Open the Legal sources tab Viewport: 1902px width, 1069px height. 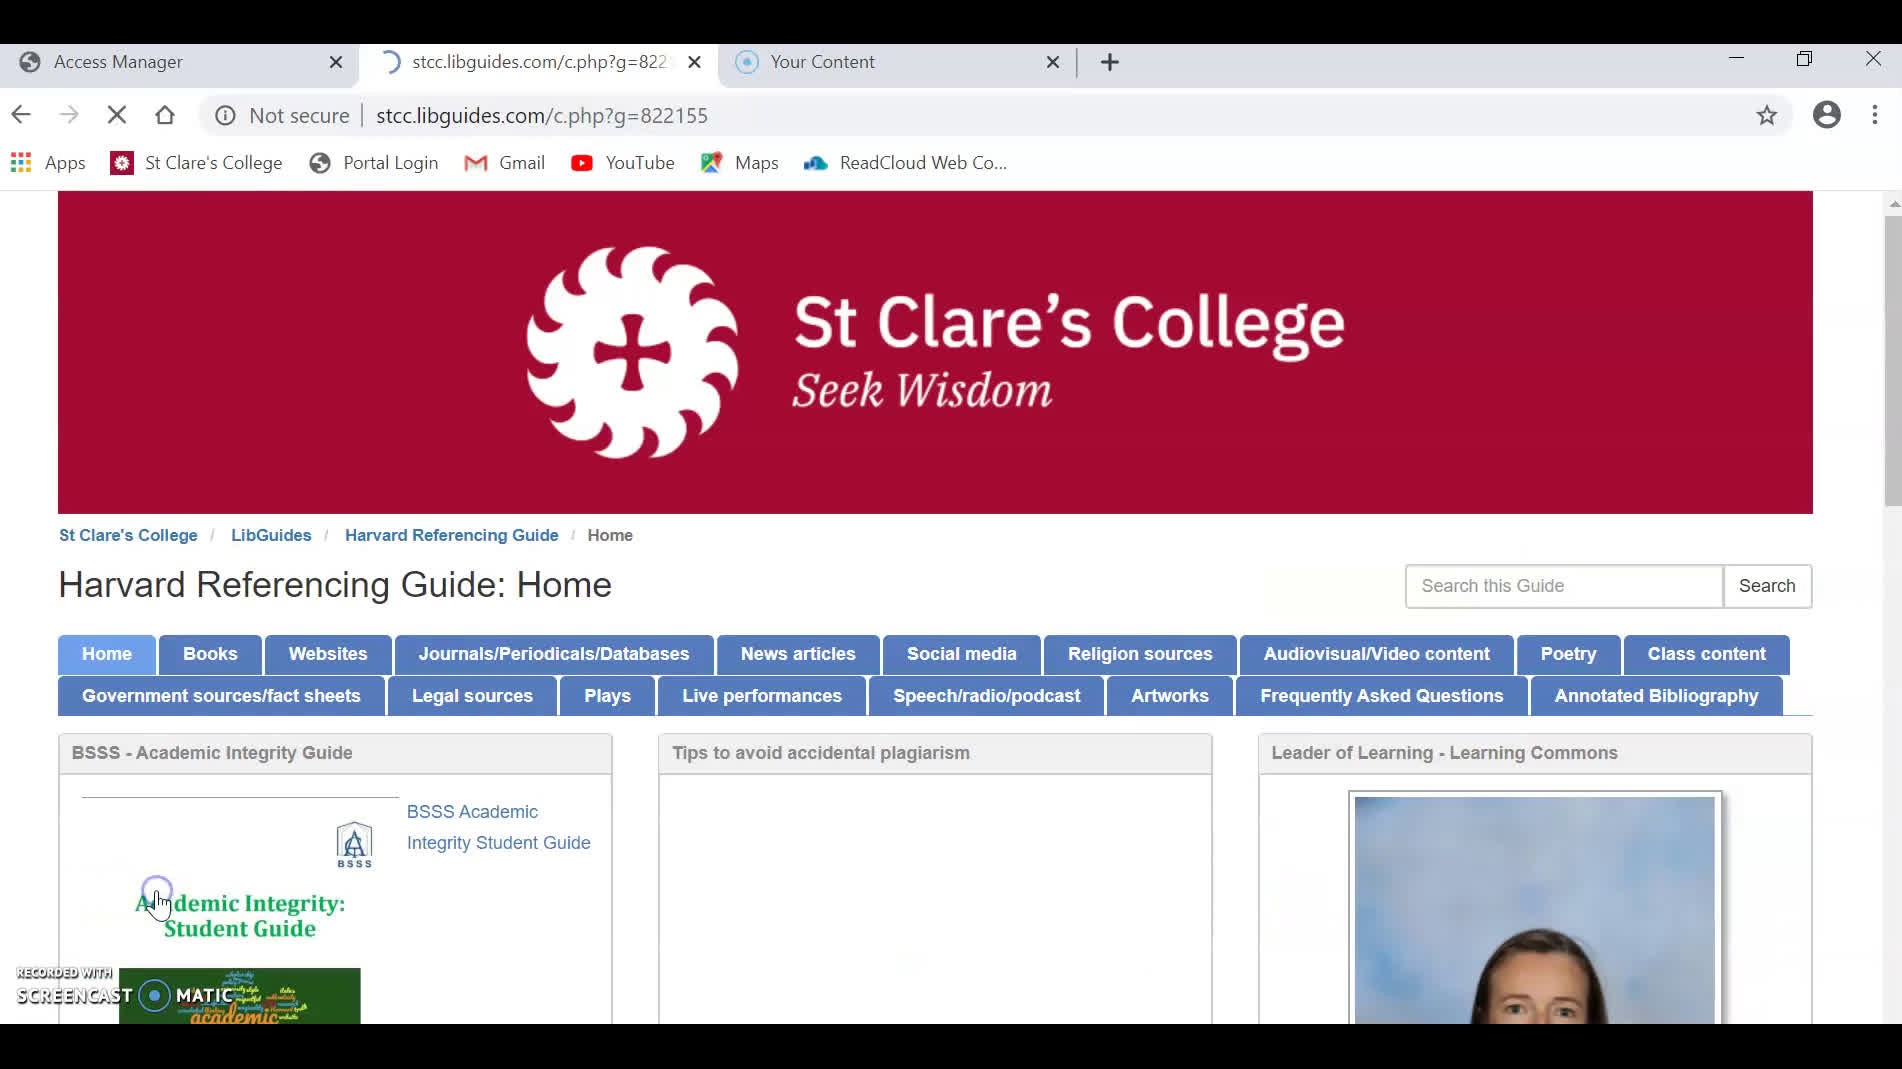tap(472, 696)
